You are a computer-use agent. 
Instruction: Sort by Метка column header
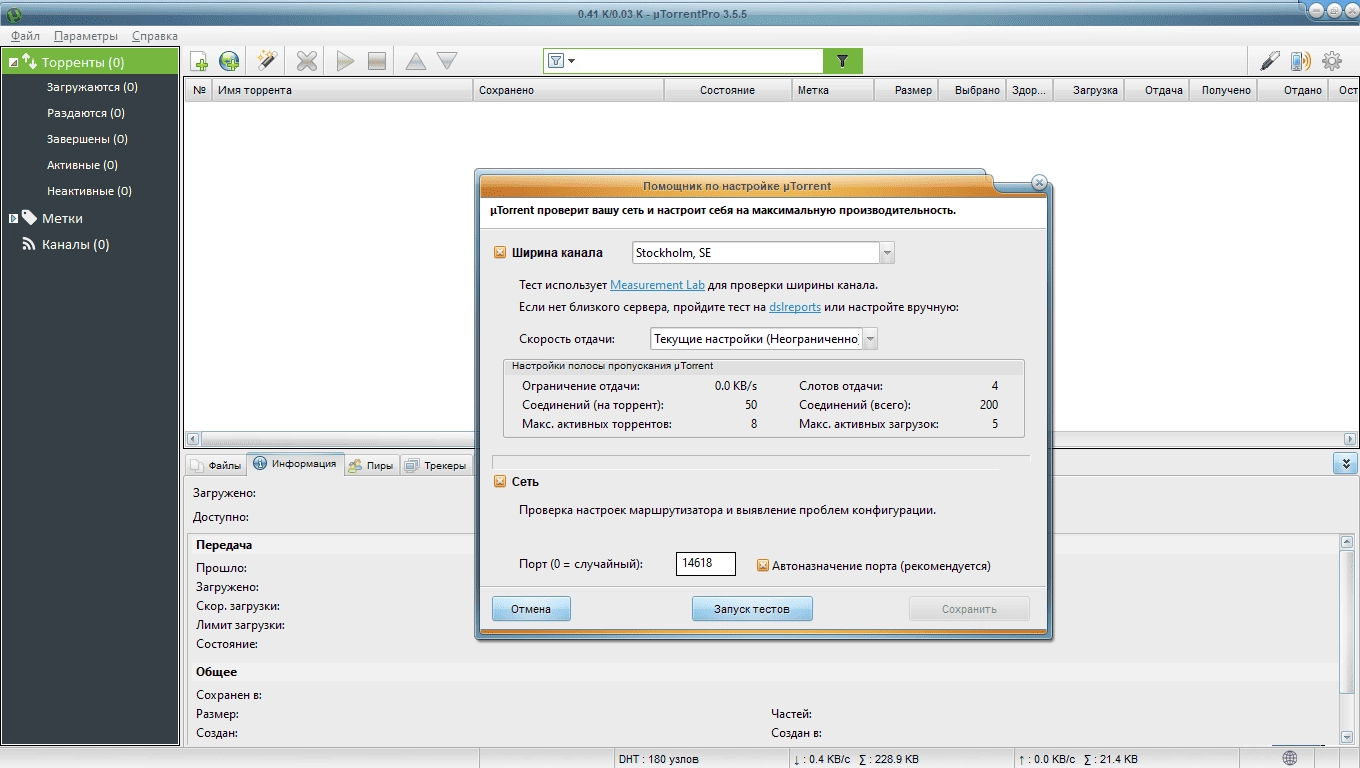[x=832, y=90]
